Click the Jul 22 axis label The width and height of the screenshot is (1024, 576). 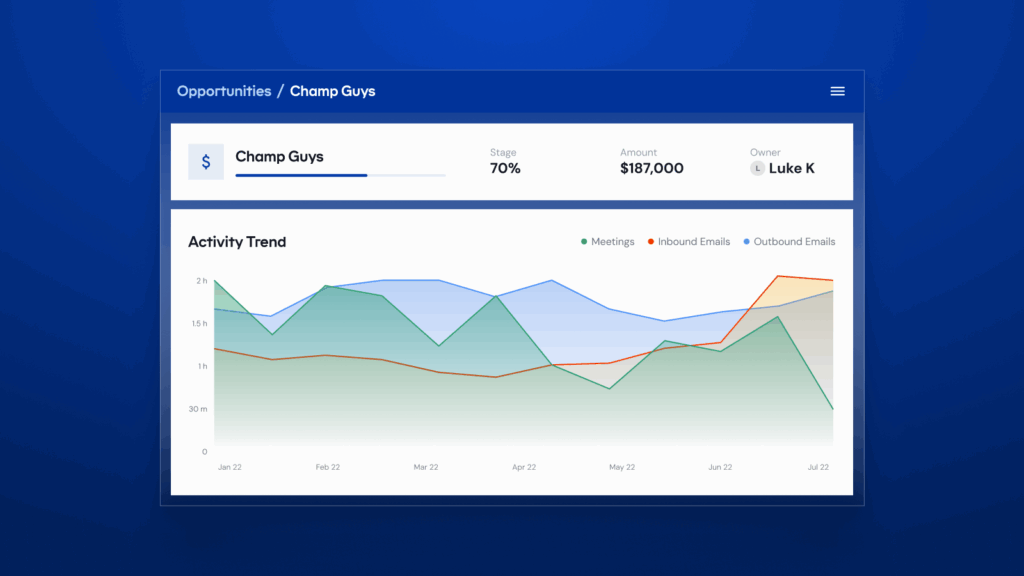click(x=818, y=466)
